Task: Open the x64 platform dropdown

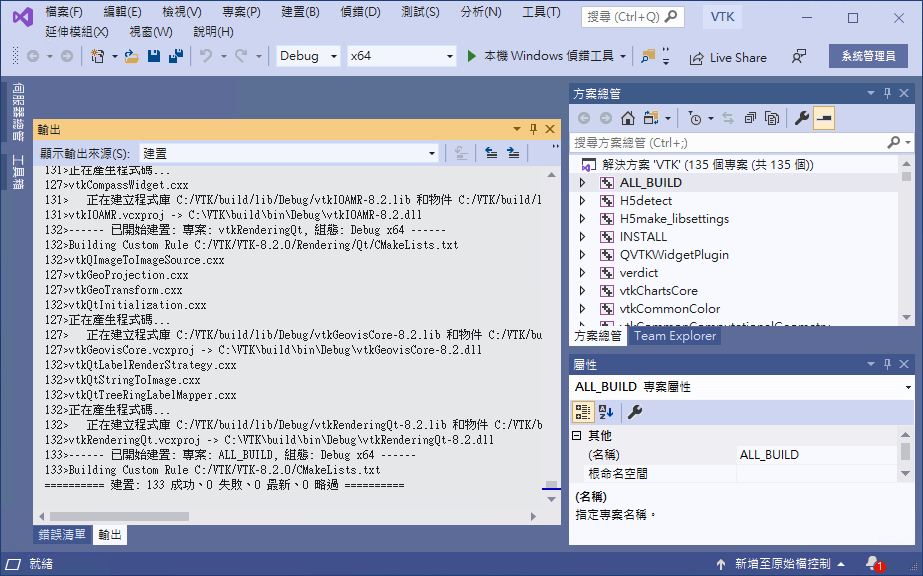Action: [x=401, y=56]
